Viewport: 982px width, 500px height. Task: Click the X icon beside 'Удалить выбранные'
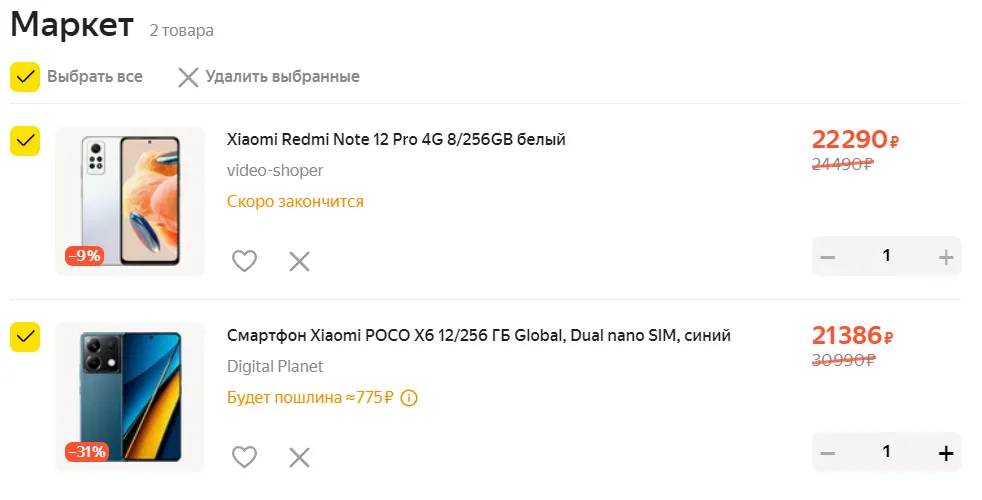click(x=188, y=77)
